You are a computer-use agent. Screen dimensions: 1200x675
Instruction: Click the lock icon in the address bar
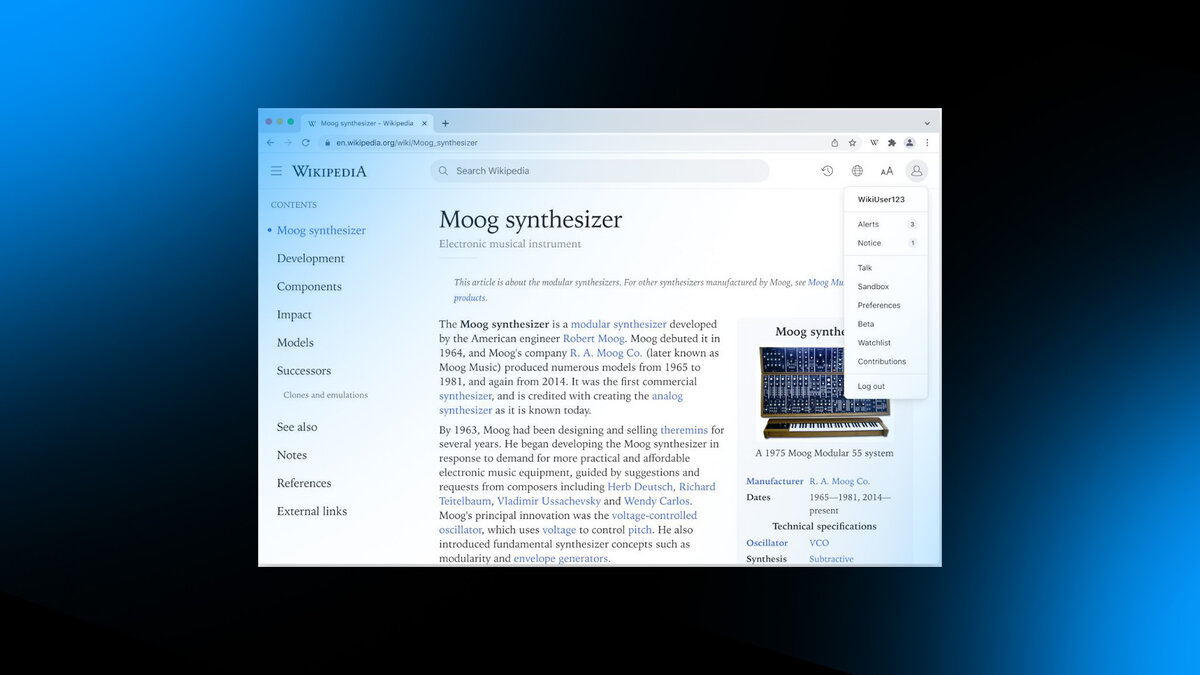pyautogui.click(x=327, y=143)
